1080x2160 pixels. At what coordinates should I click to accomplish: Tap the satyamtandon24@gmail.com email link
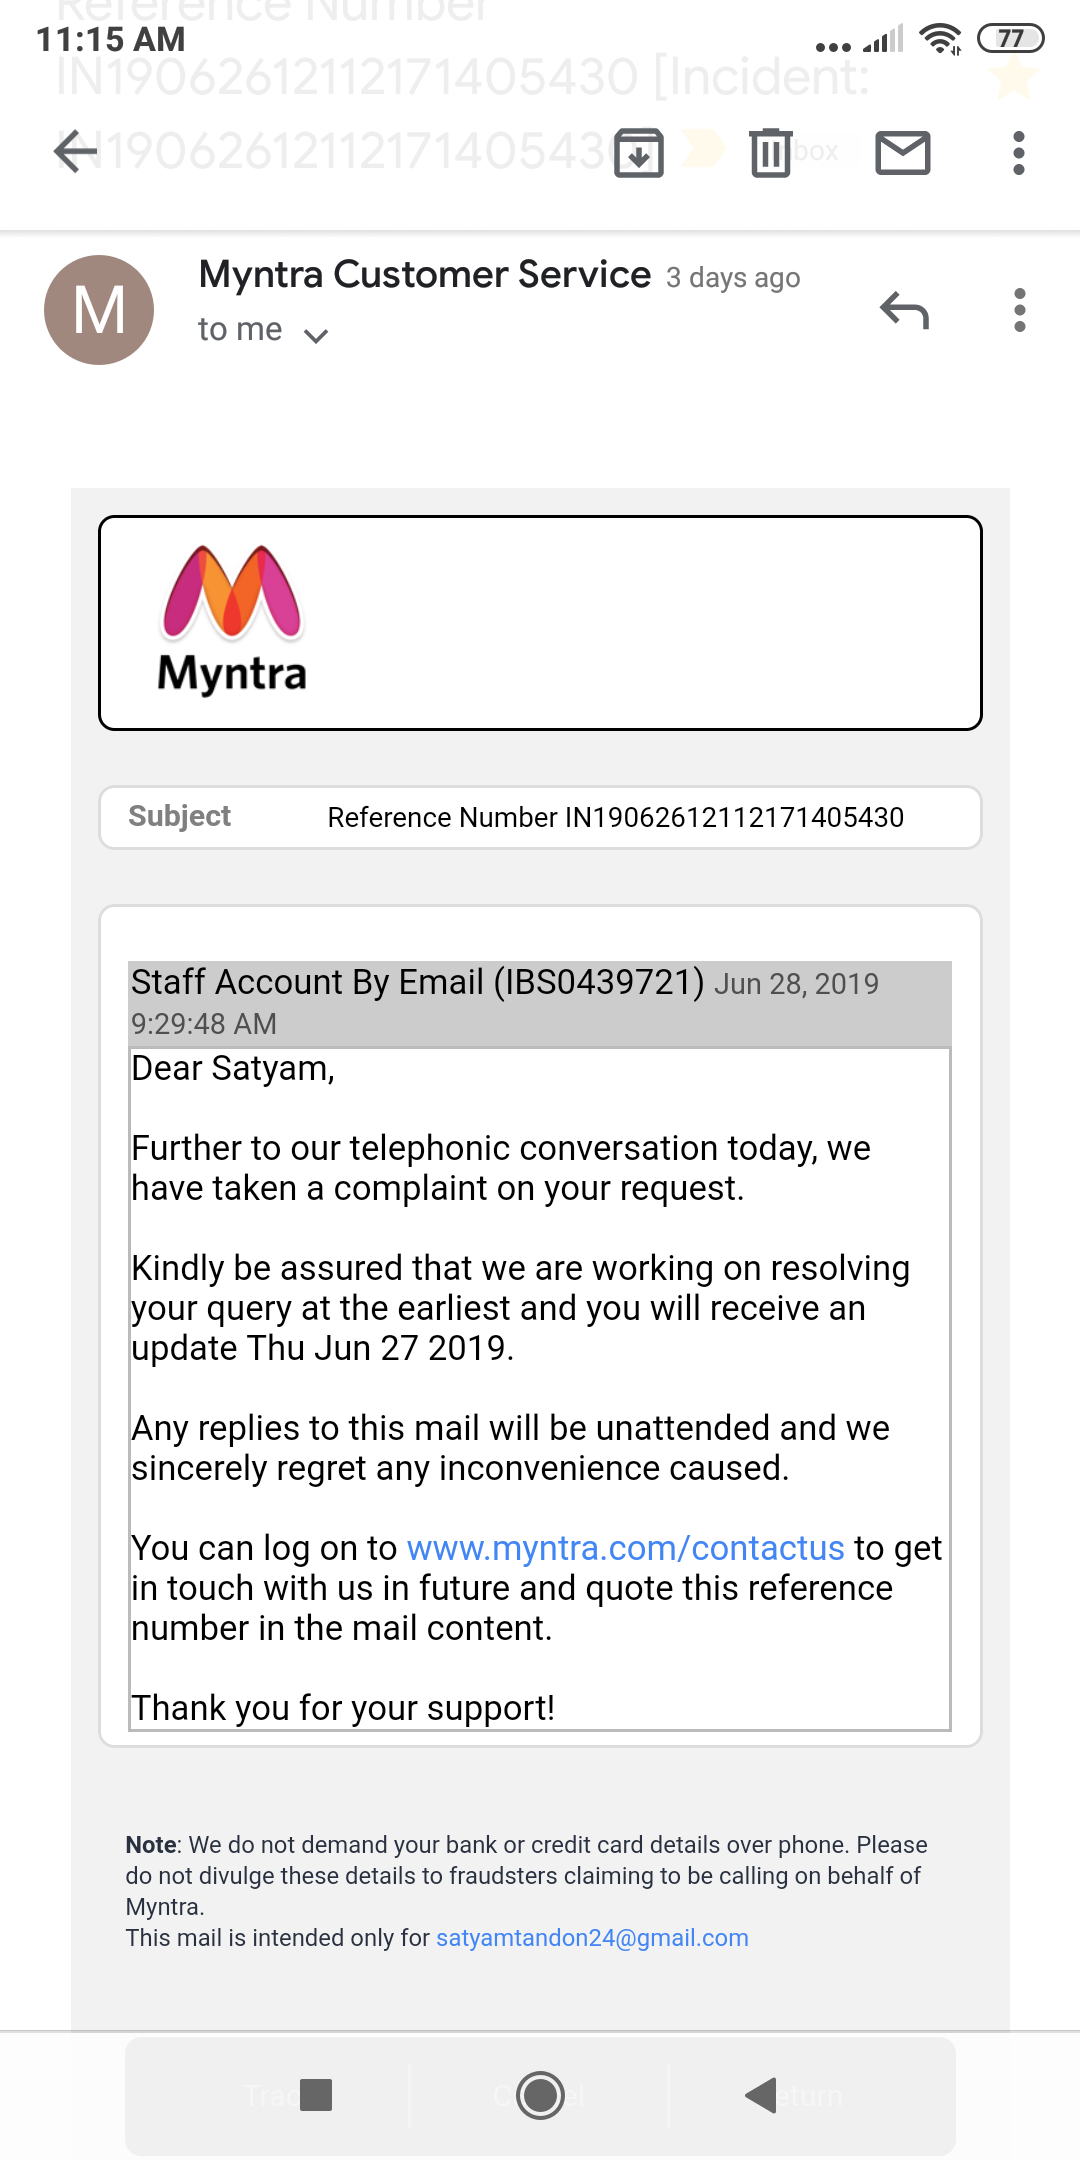pyautogui.click(x=592, y=1938)
